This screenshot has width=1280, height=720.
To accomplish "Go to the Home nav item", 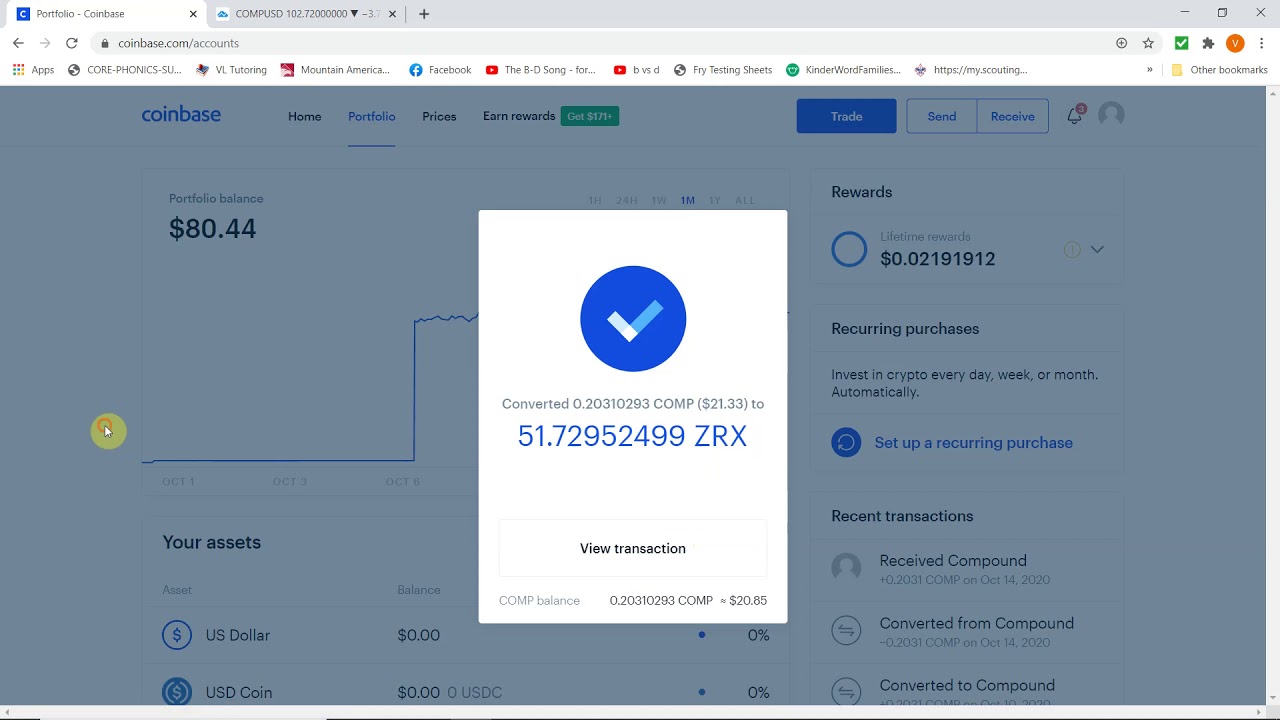I will pyautogui.click(x=305, y=116).
